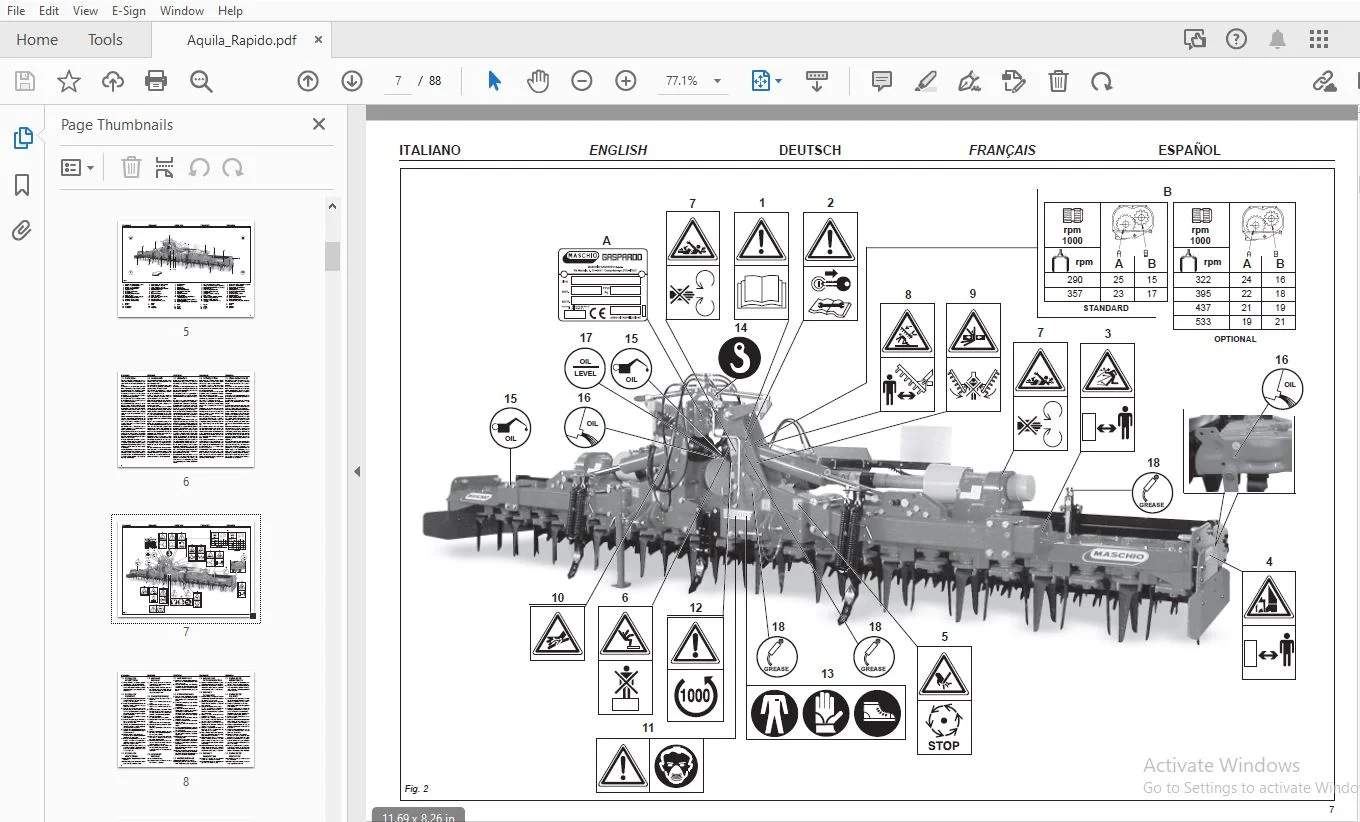Open the Edit menu
This screenshot has width=1360, height=822.
48,10
